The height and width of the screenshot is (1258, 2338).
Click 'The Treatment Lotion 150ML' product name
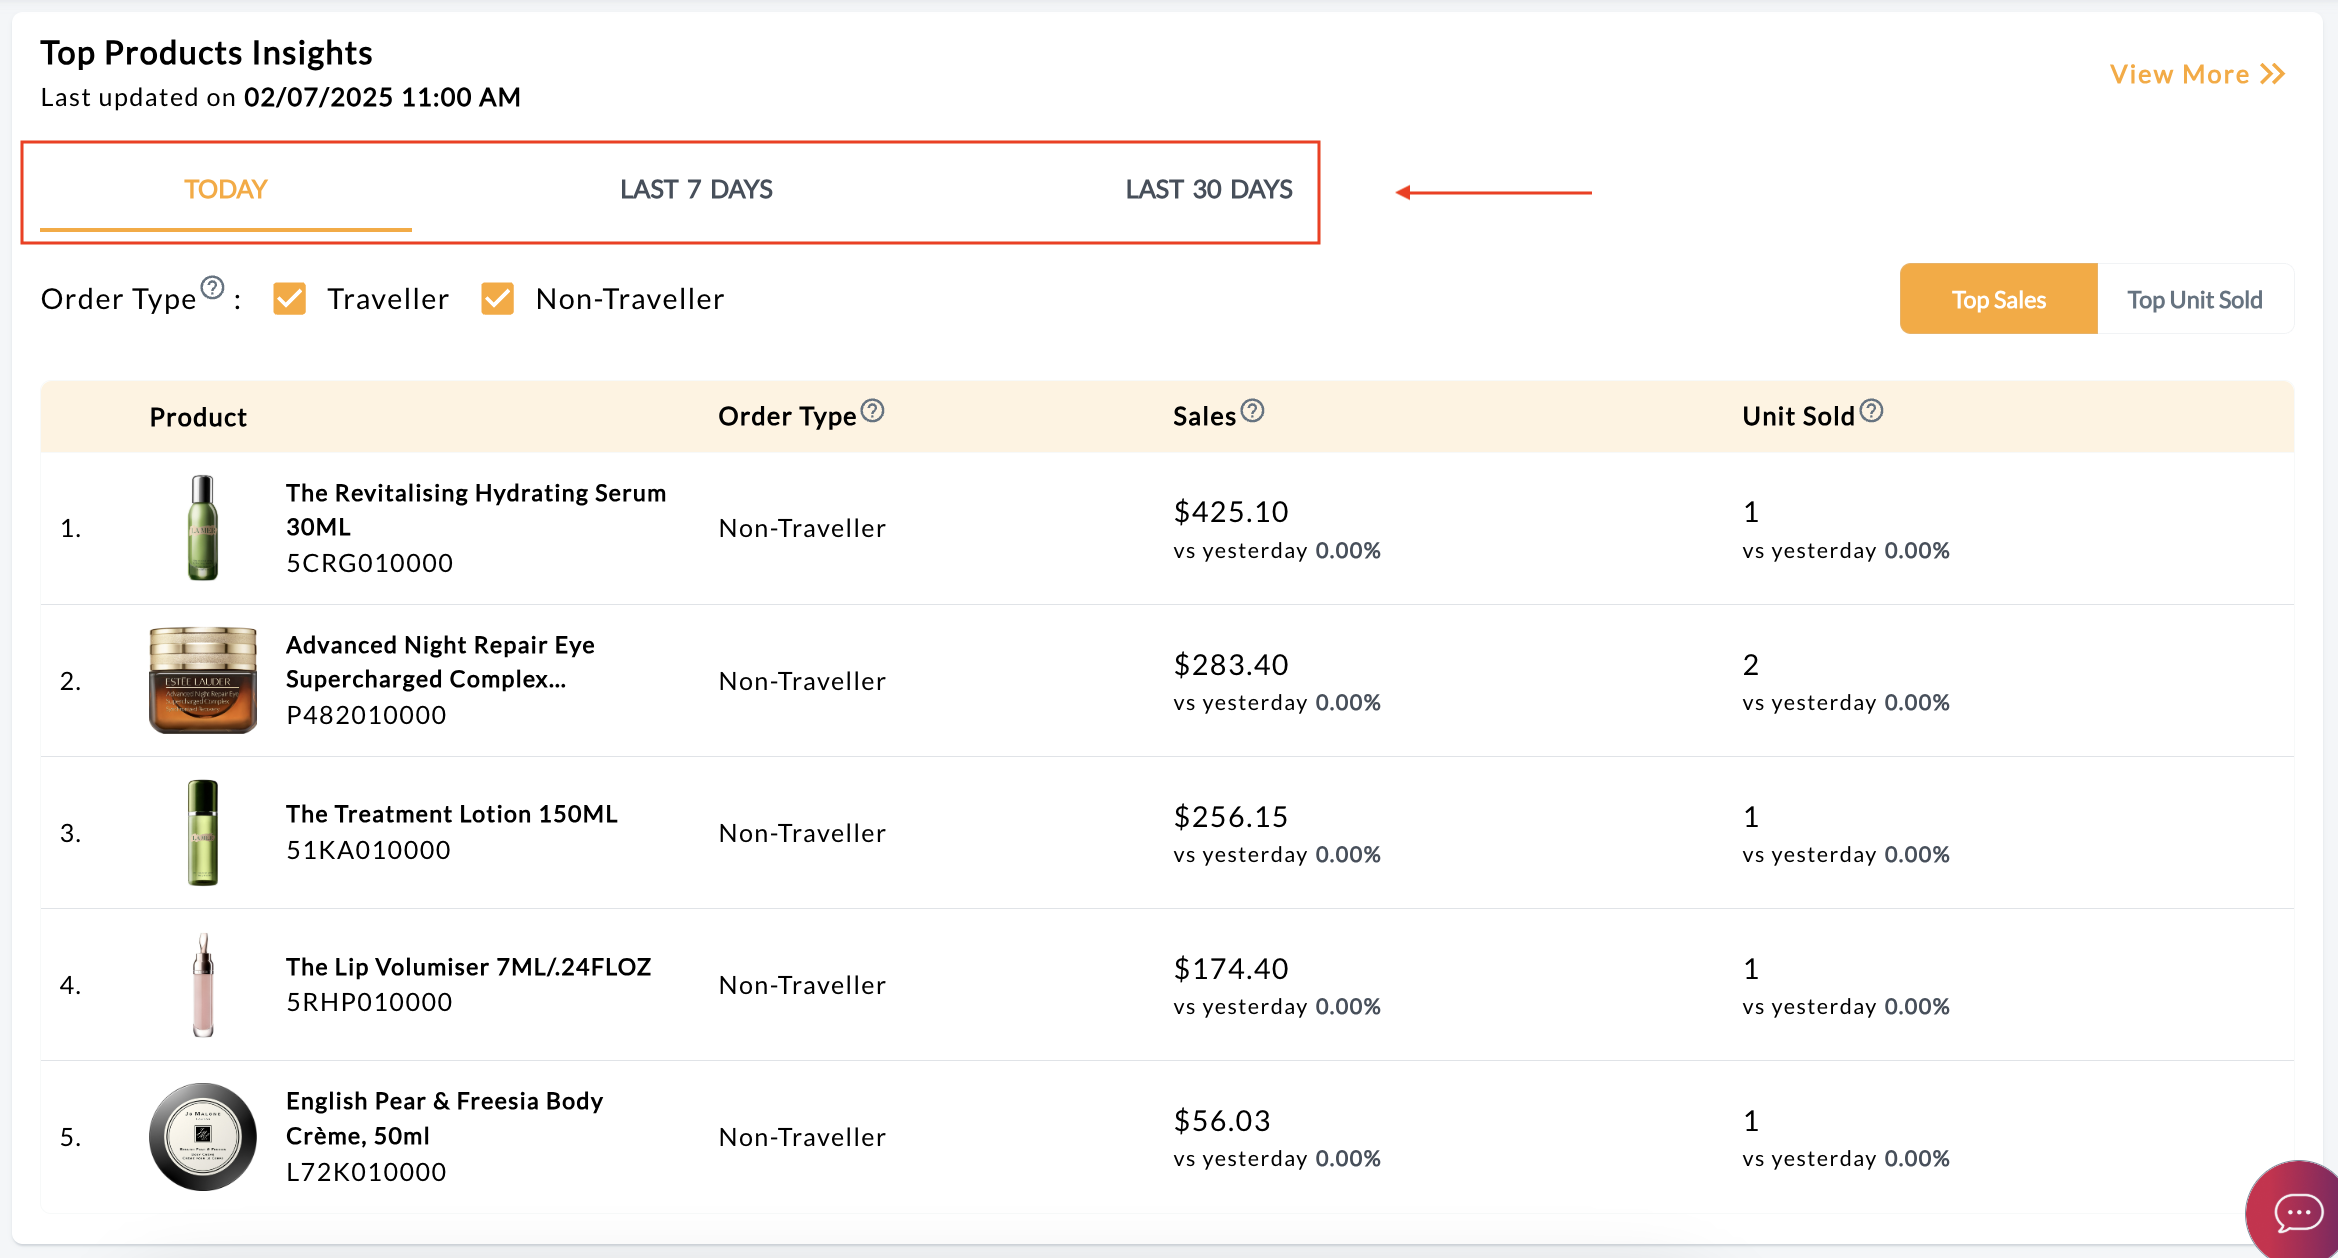(x=452, y=814)
